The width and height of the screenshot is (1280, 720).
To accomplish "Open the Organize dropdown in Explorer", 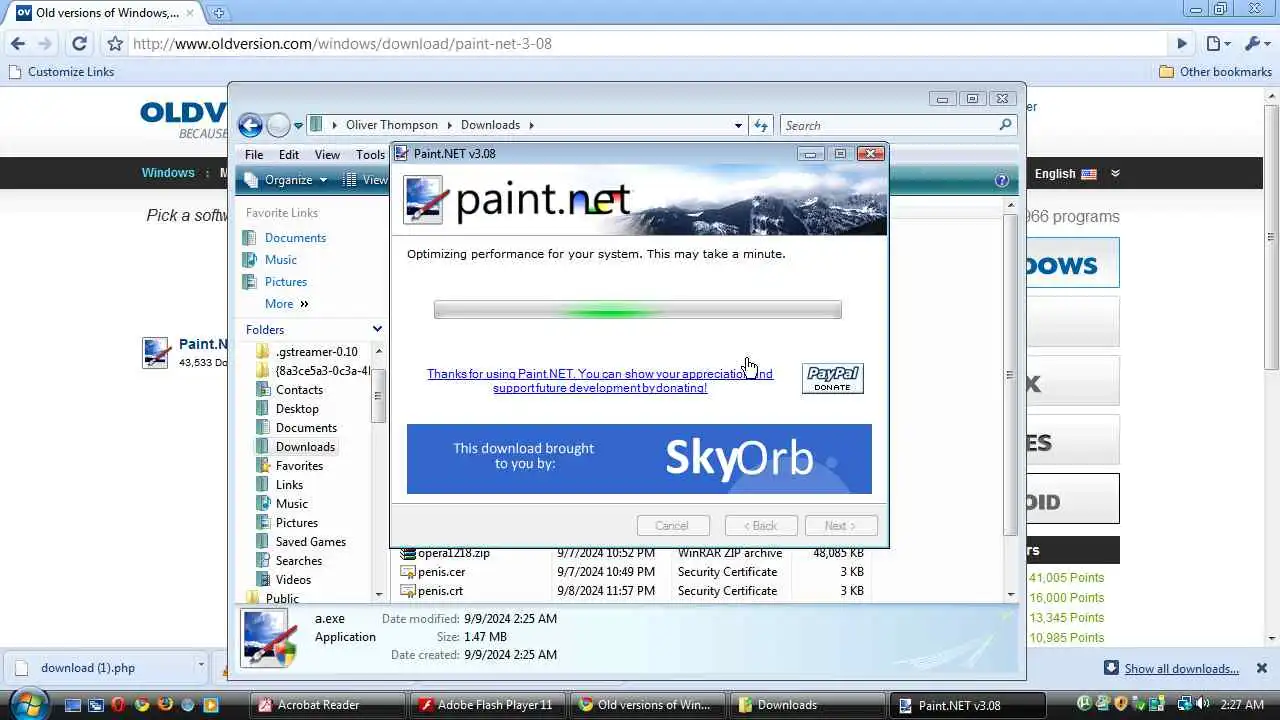I will pos(286,180).
